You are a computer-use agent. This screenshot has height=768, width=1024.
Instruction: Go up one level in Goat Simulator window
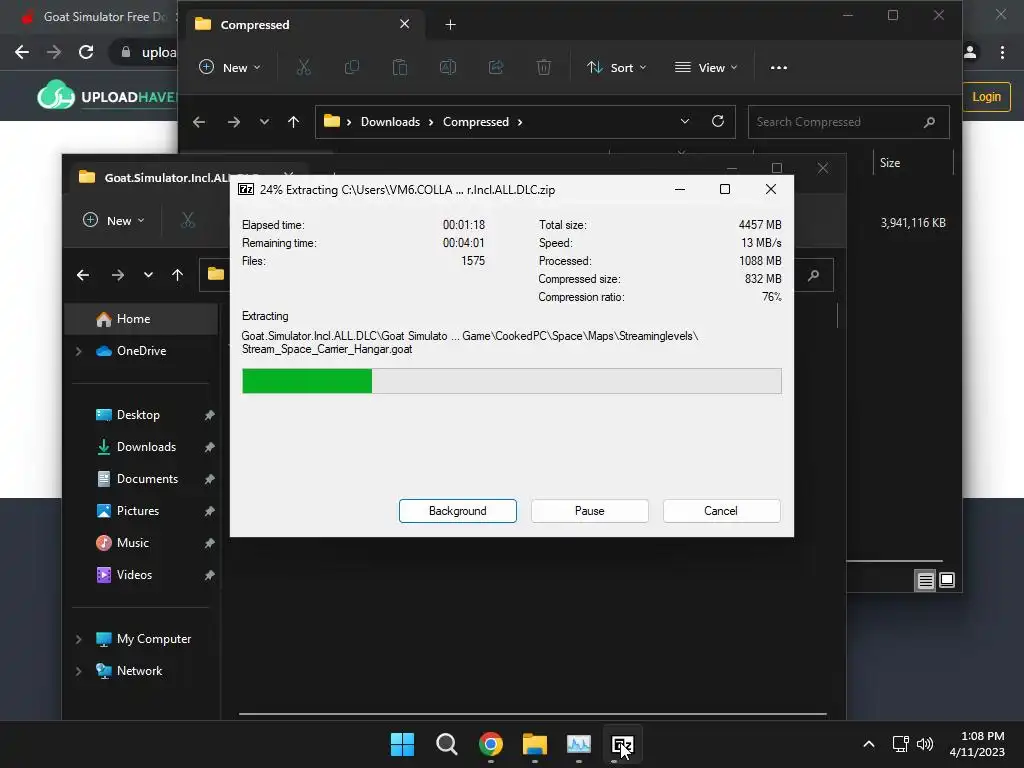[177, 275]
